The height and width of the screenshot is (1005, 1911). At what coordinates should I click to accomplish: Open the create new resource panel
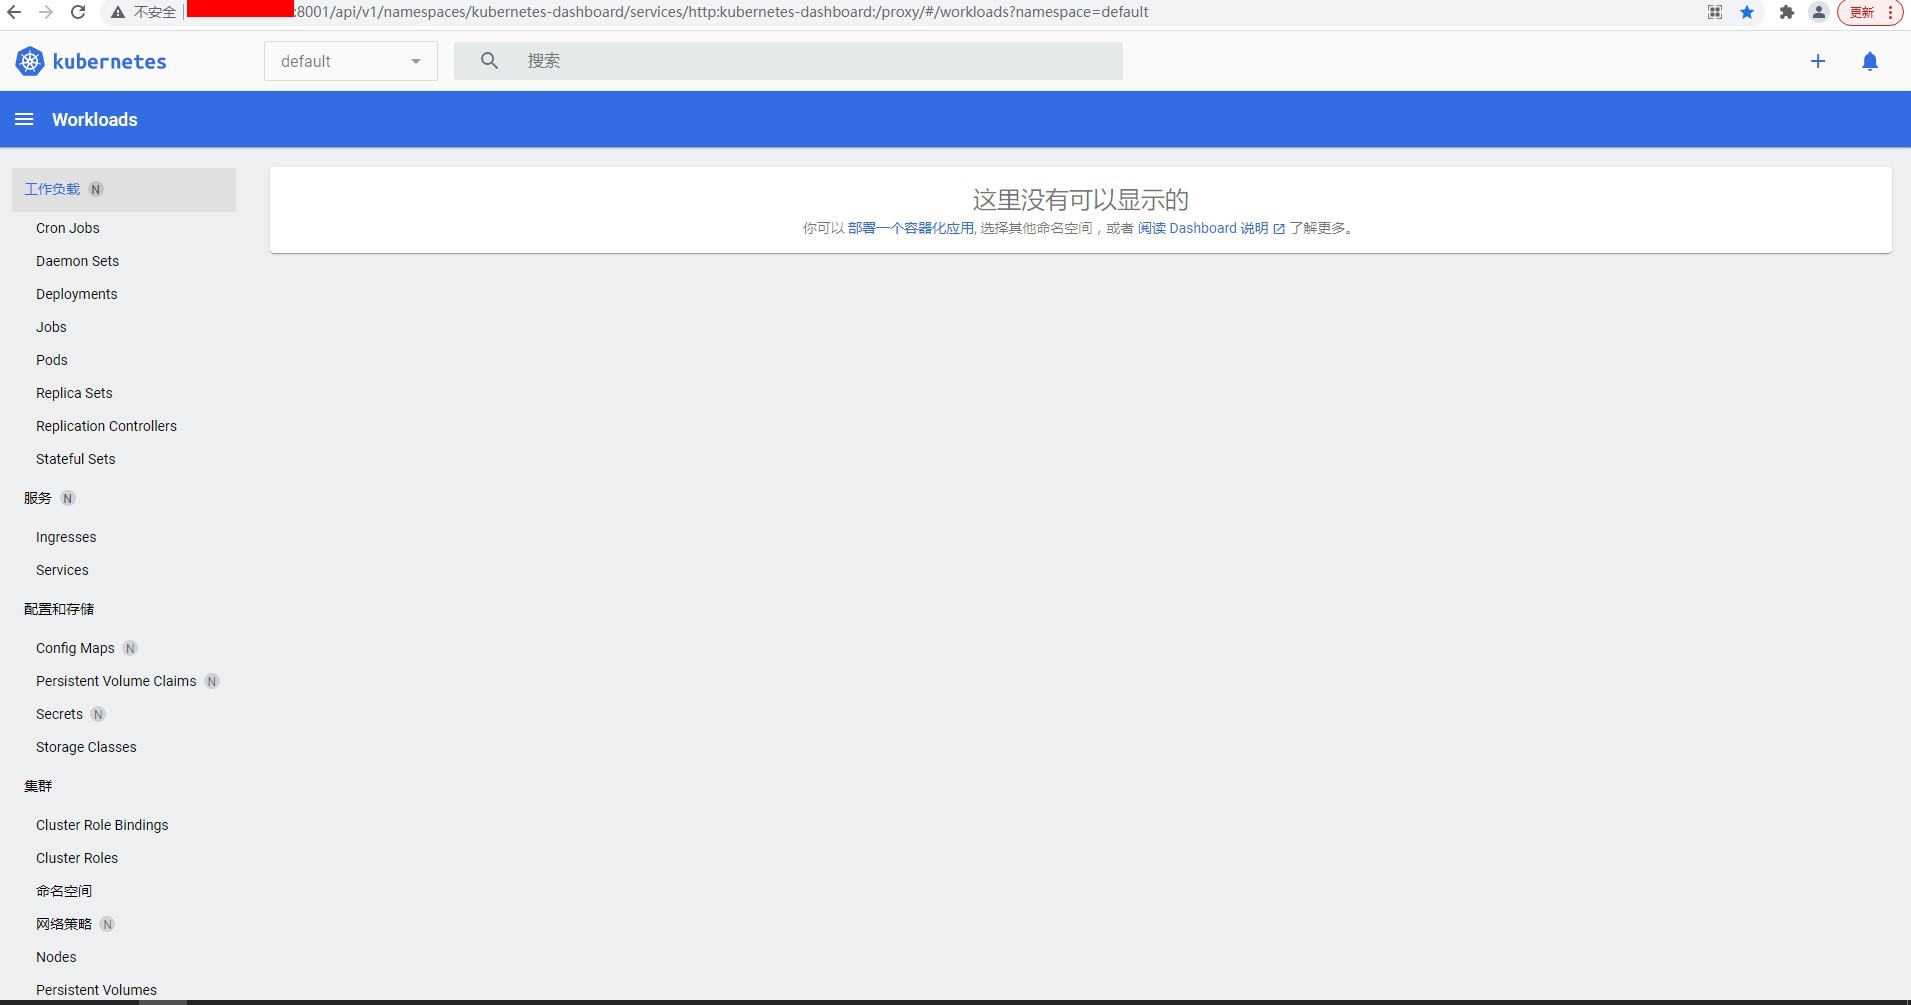[x=1818, y=60]
